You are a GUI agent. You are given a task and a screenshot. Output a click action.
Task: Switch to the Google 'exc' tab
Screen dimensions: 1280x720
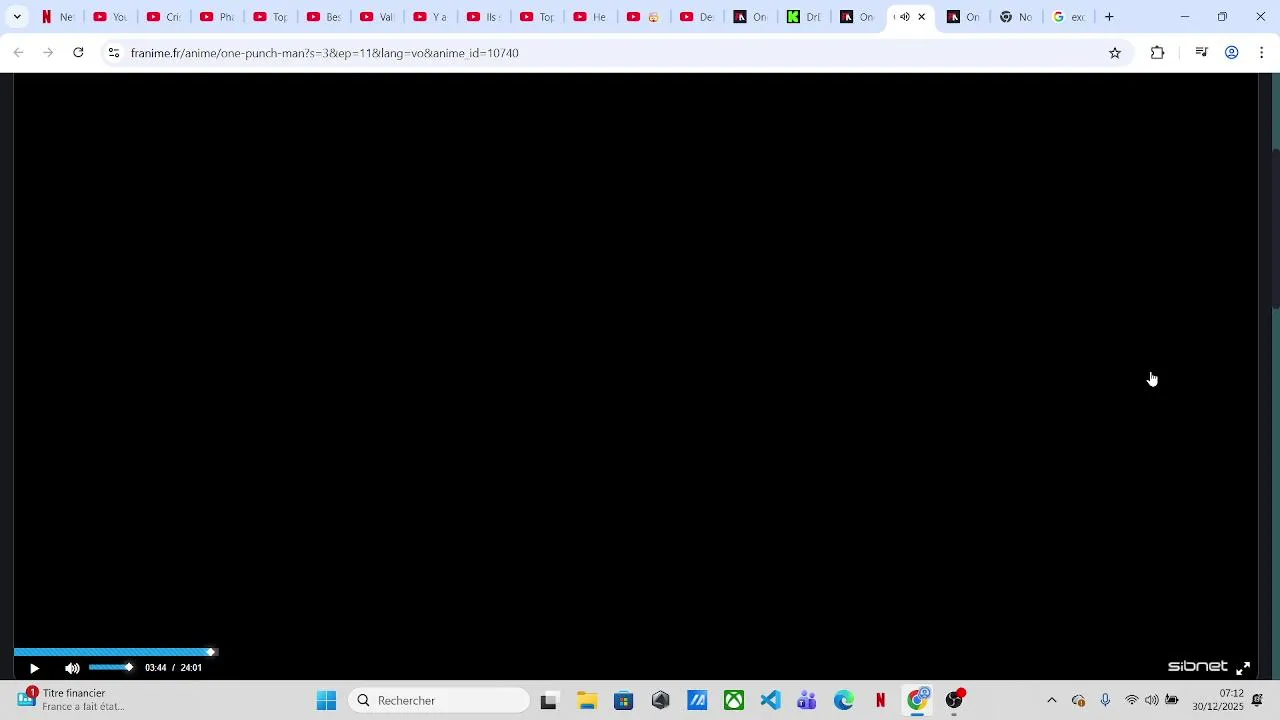[x=1069, y=17]
